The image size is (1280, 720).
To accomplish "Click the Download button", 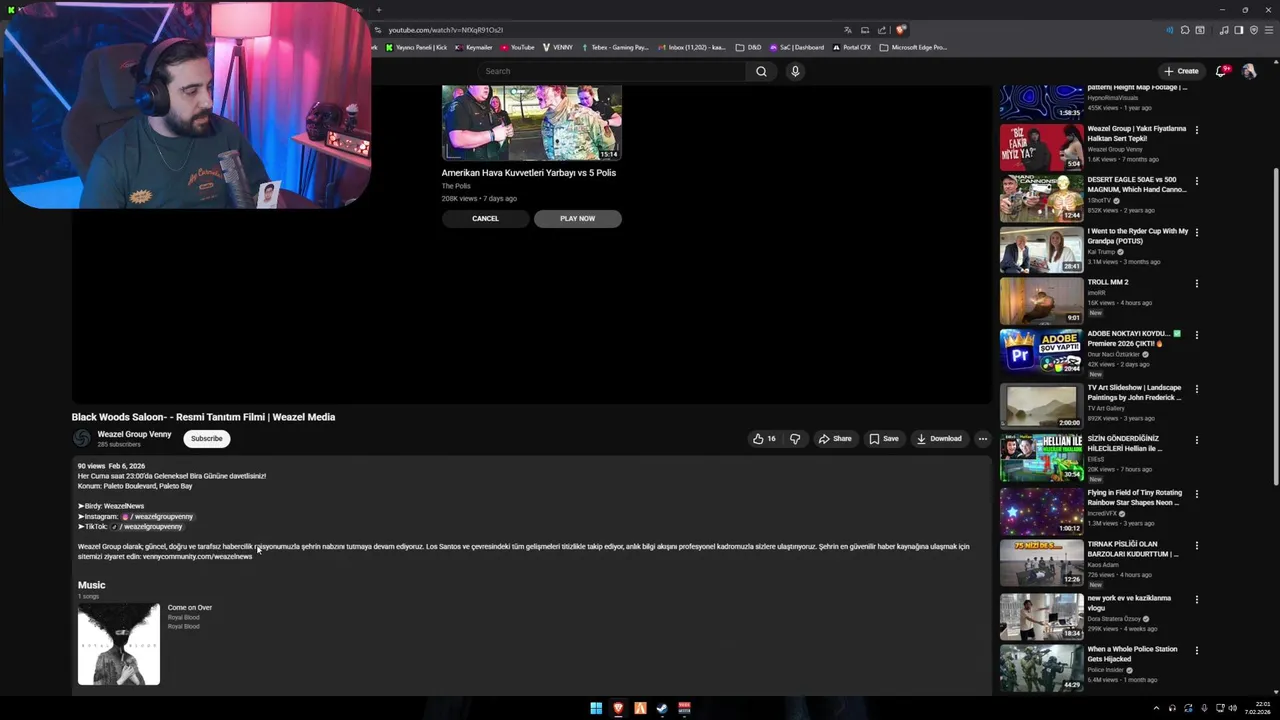I will (x=939, y=438).
